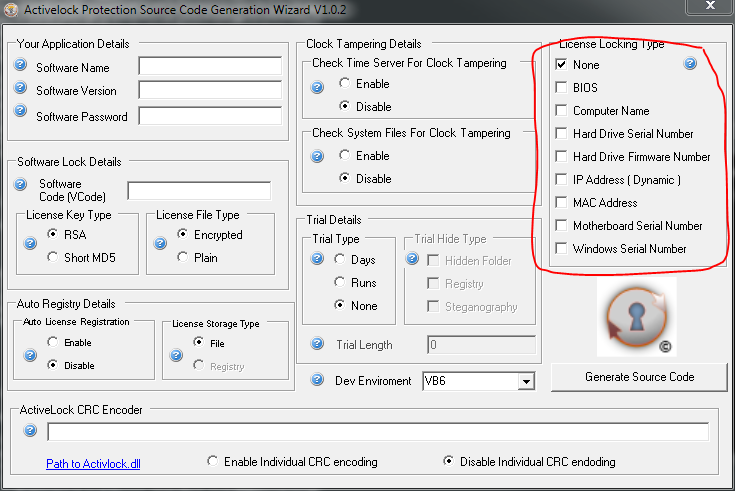Click help icon beside Trial Length
Viewport: 735px width, 491px height.
pyautogui.click(x=317, y=344)
